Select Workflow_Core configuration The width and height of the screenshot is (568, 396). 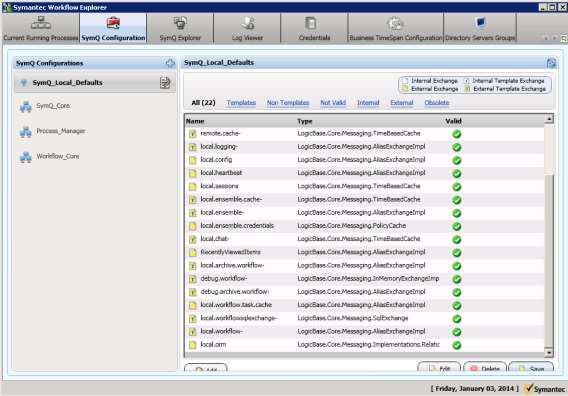58,157
